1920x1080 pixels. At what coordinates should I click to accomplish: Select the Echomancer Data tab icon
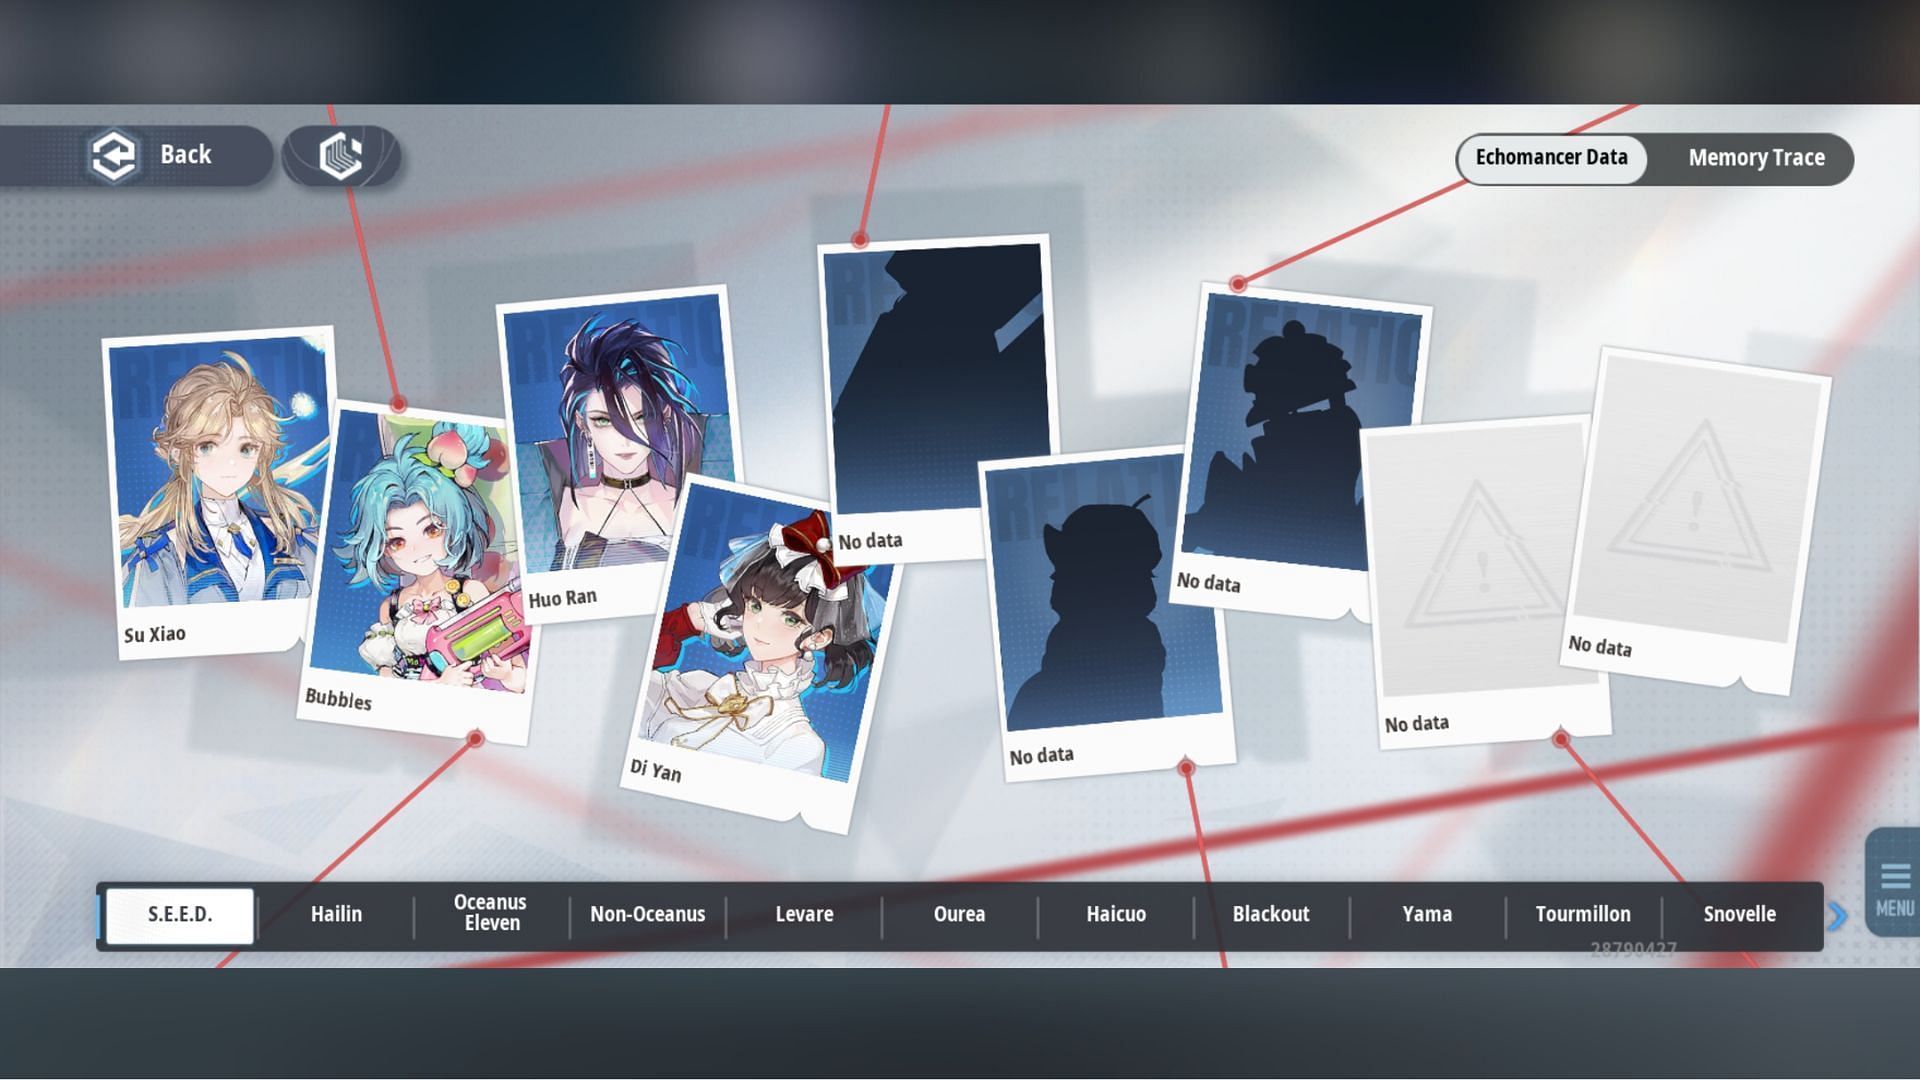click(x=1551, y=158)
